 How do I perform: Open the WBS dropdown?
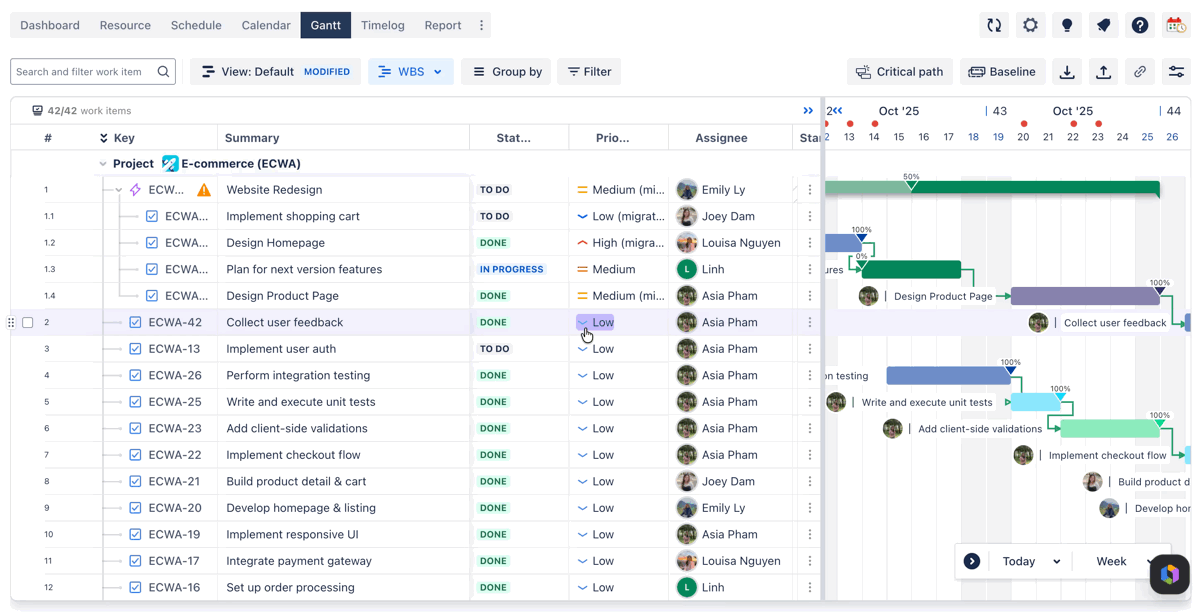pyautogui.click(x=411, y=72)
